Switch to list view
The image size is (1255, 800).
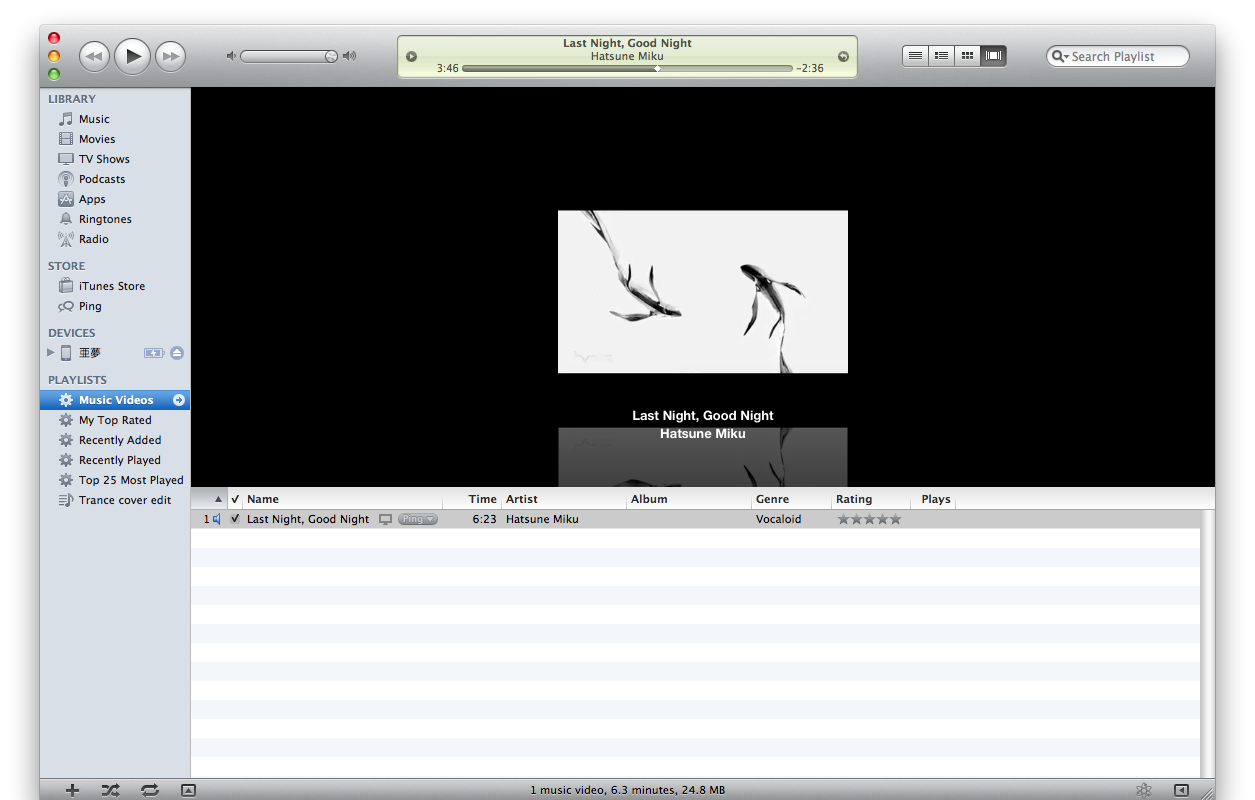coord(915,56)
